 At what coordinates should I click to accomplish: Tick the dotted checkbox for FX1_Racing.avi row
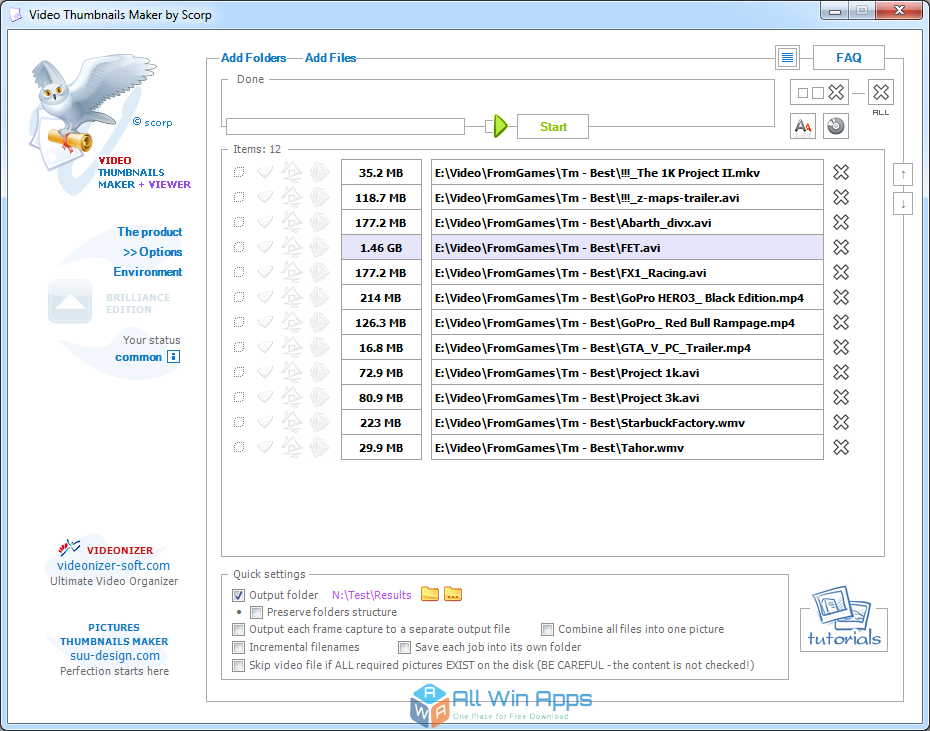coord(238,272)
